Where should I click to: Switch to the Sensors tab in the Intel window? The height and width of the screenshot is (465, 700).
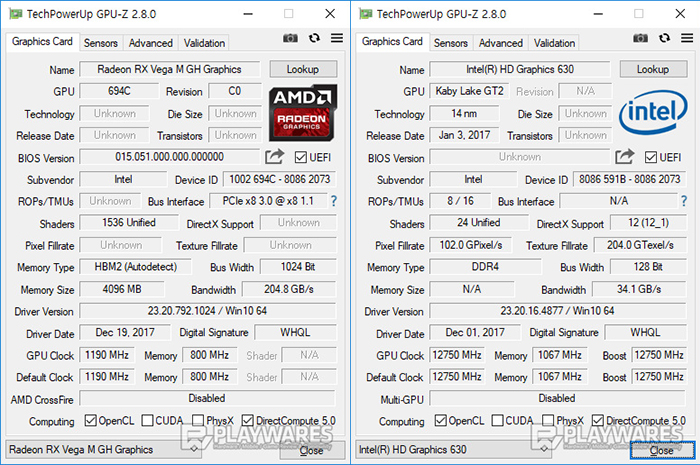(x=450, y=43)
